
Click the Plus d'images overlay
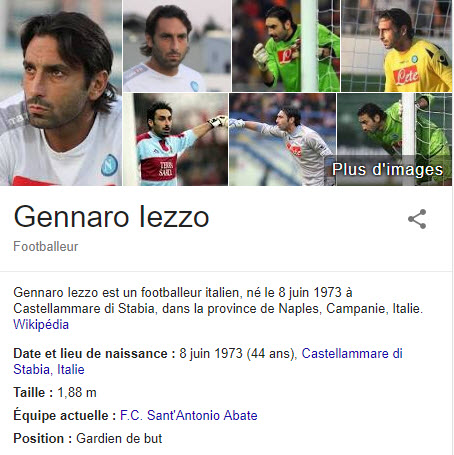(388, 169)
